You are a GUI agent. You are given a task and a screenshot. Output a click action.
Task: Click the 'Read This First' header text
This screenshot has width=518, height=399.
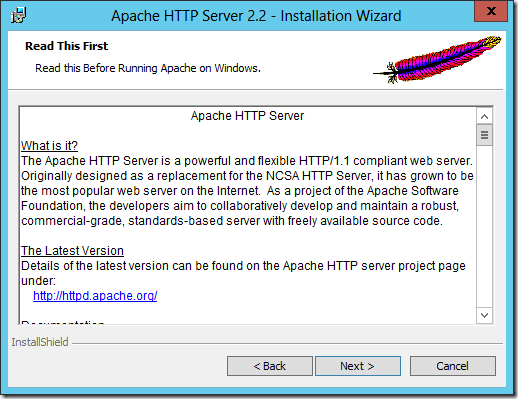click(x=67, y=46)
